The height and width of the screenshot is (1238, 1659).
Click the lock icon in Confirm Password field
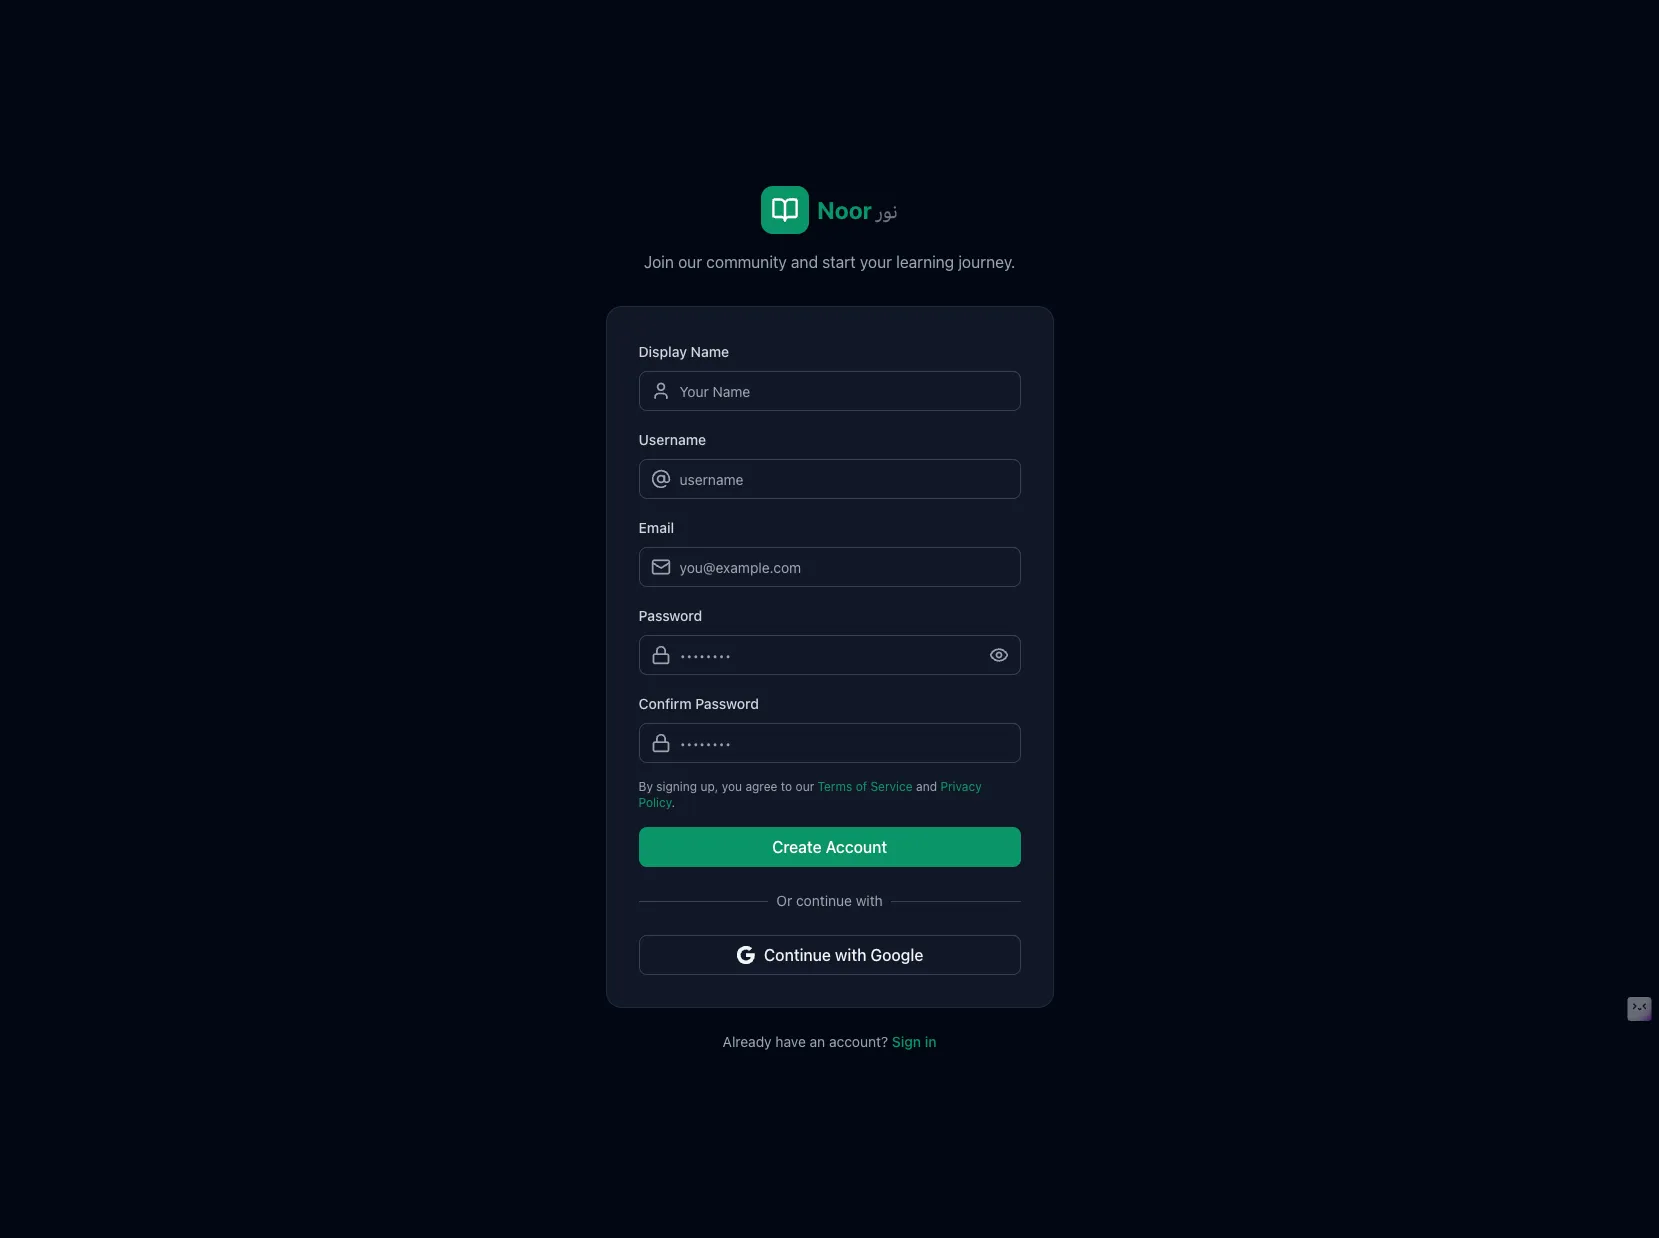click(x=661, y=743)
